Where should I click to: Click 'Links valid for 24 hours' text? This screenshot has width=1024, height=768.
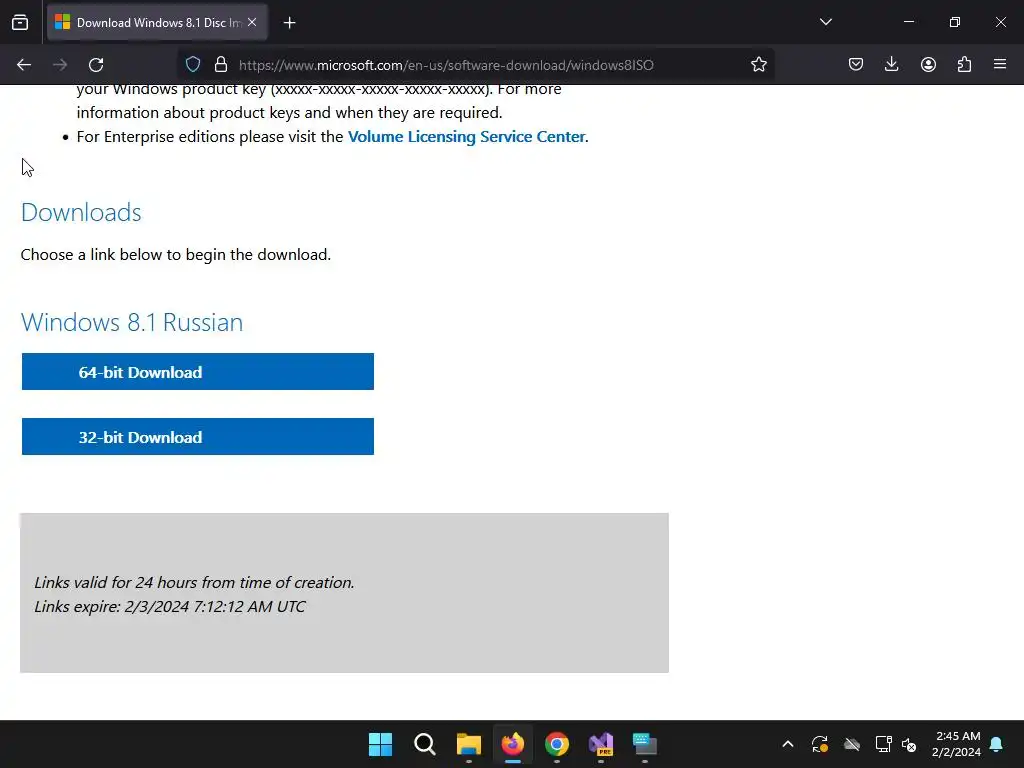(x=194, y=583)
